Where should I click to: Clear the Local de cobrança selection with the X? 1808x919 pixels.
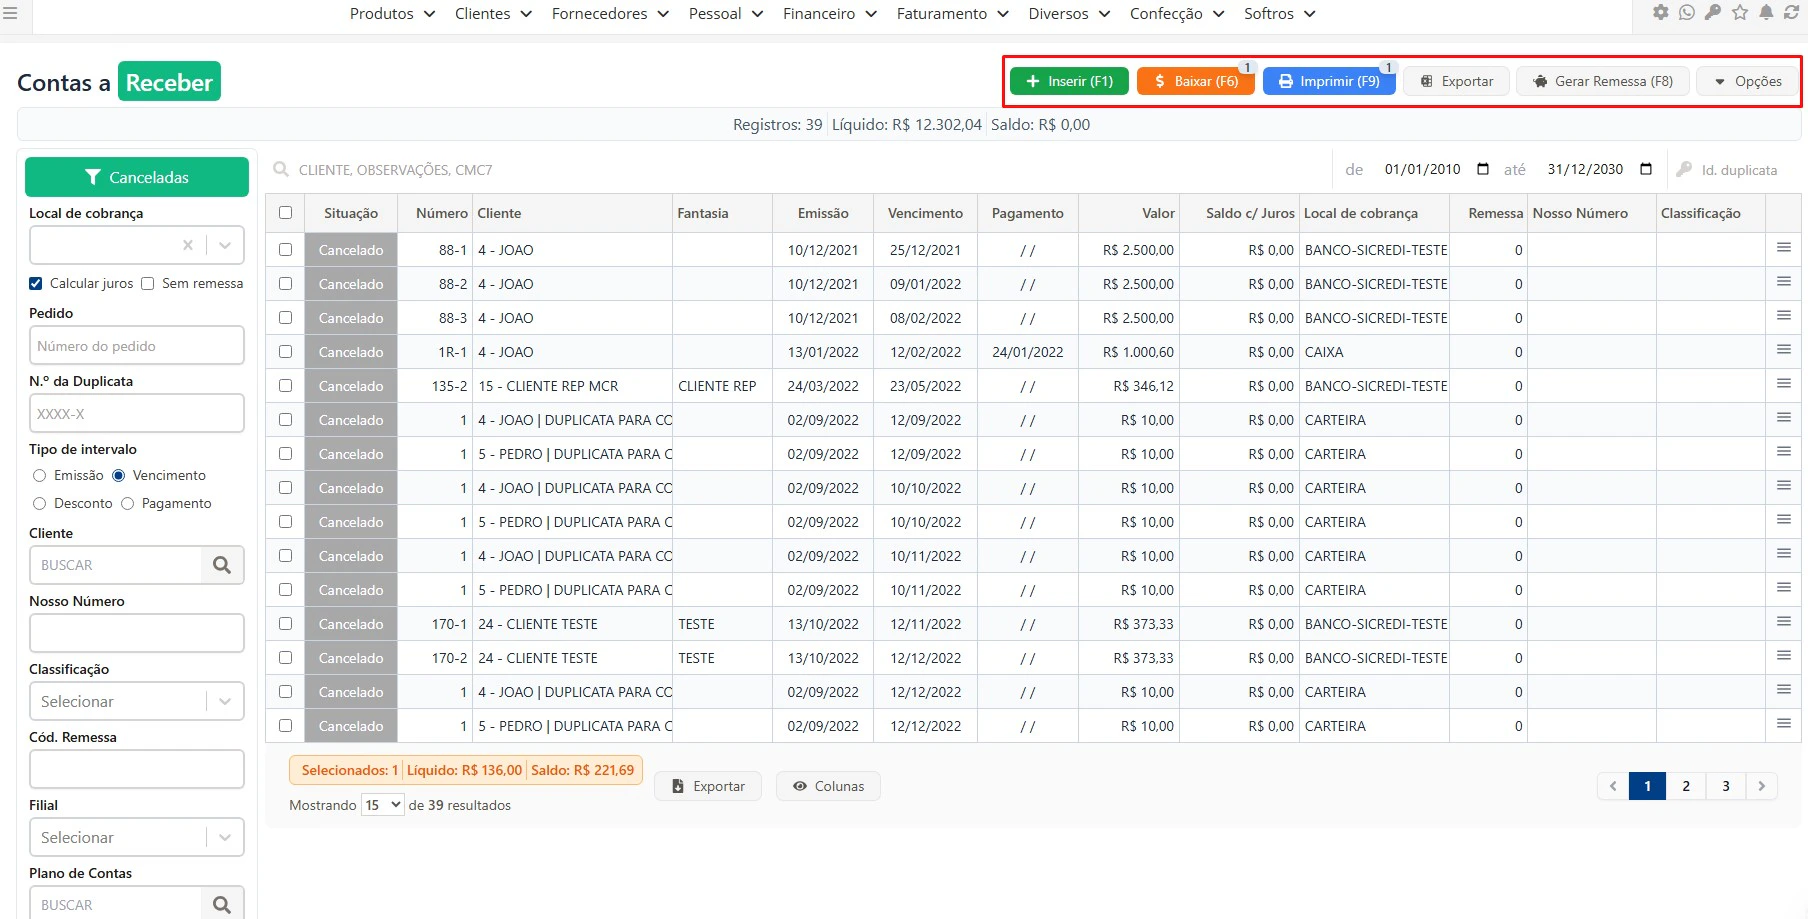click(x=188, y=245)
